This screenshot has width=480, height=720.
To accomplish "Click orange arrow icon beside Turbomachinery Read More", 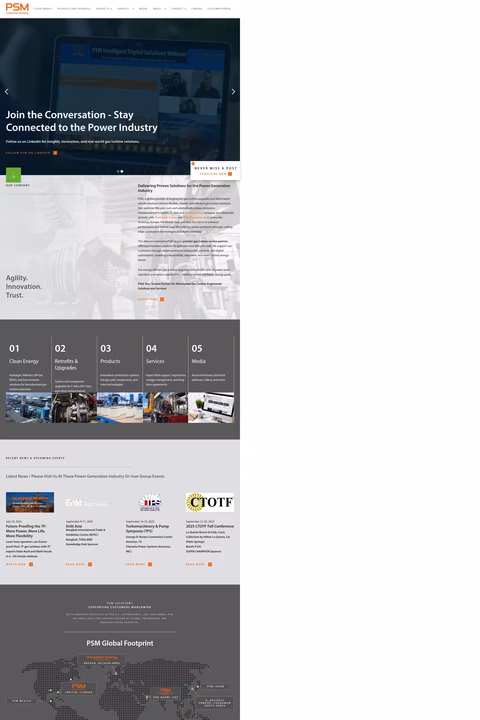I will pos(150,564).
